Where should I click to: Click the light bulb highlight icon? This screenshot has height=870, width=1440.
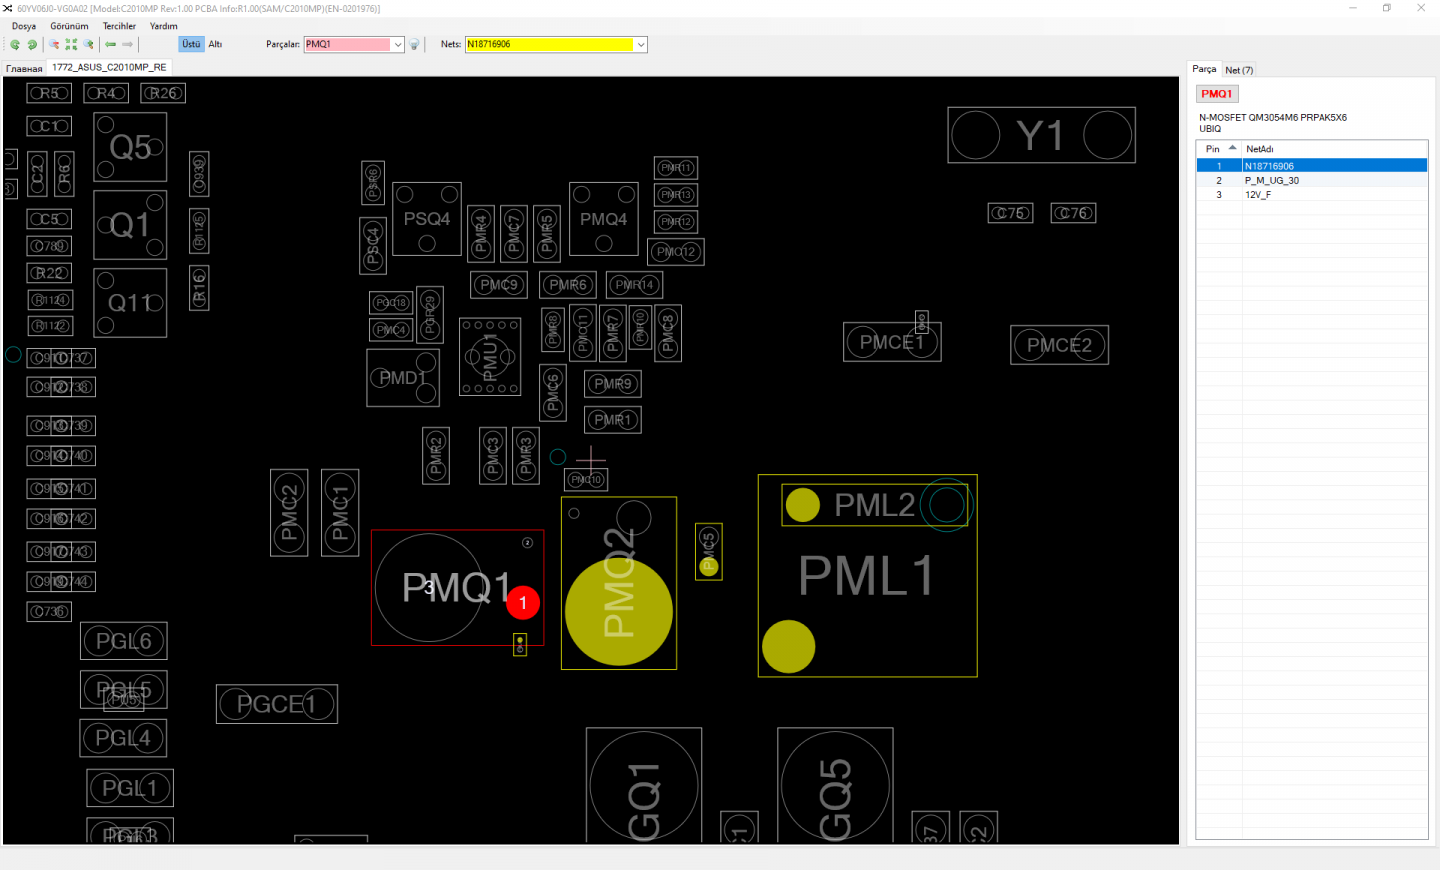[414, 44]
